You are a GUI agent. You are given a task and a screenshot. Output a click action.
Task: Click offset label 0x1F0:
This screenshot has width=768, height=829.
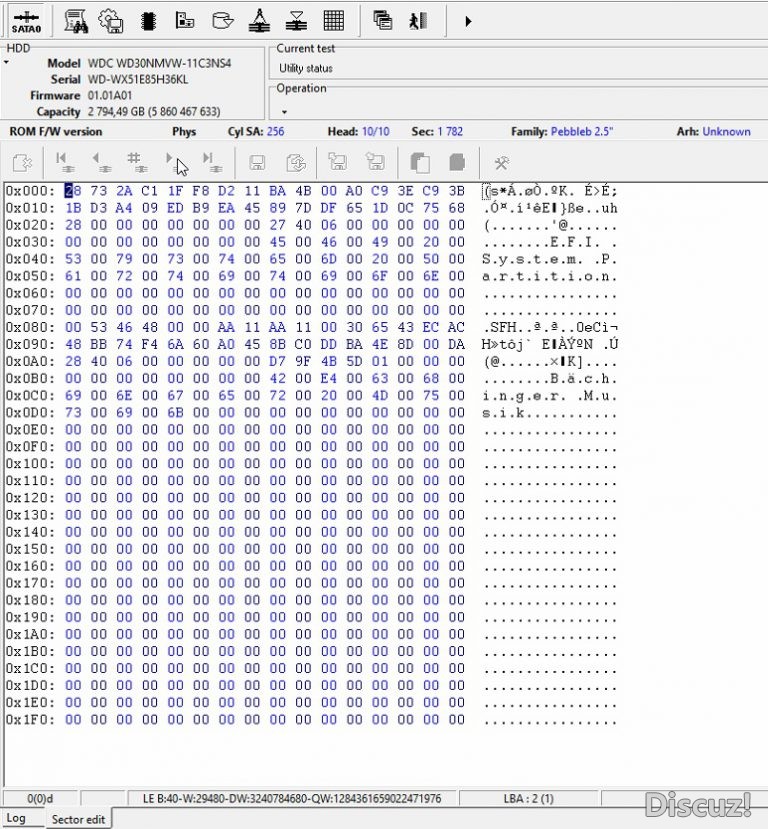point(30,720)
